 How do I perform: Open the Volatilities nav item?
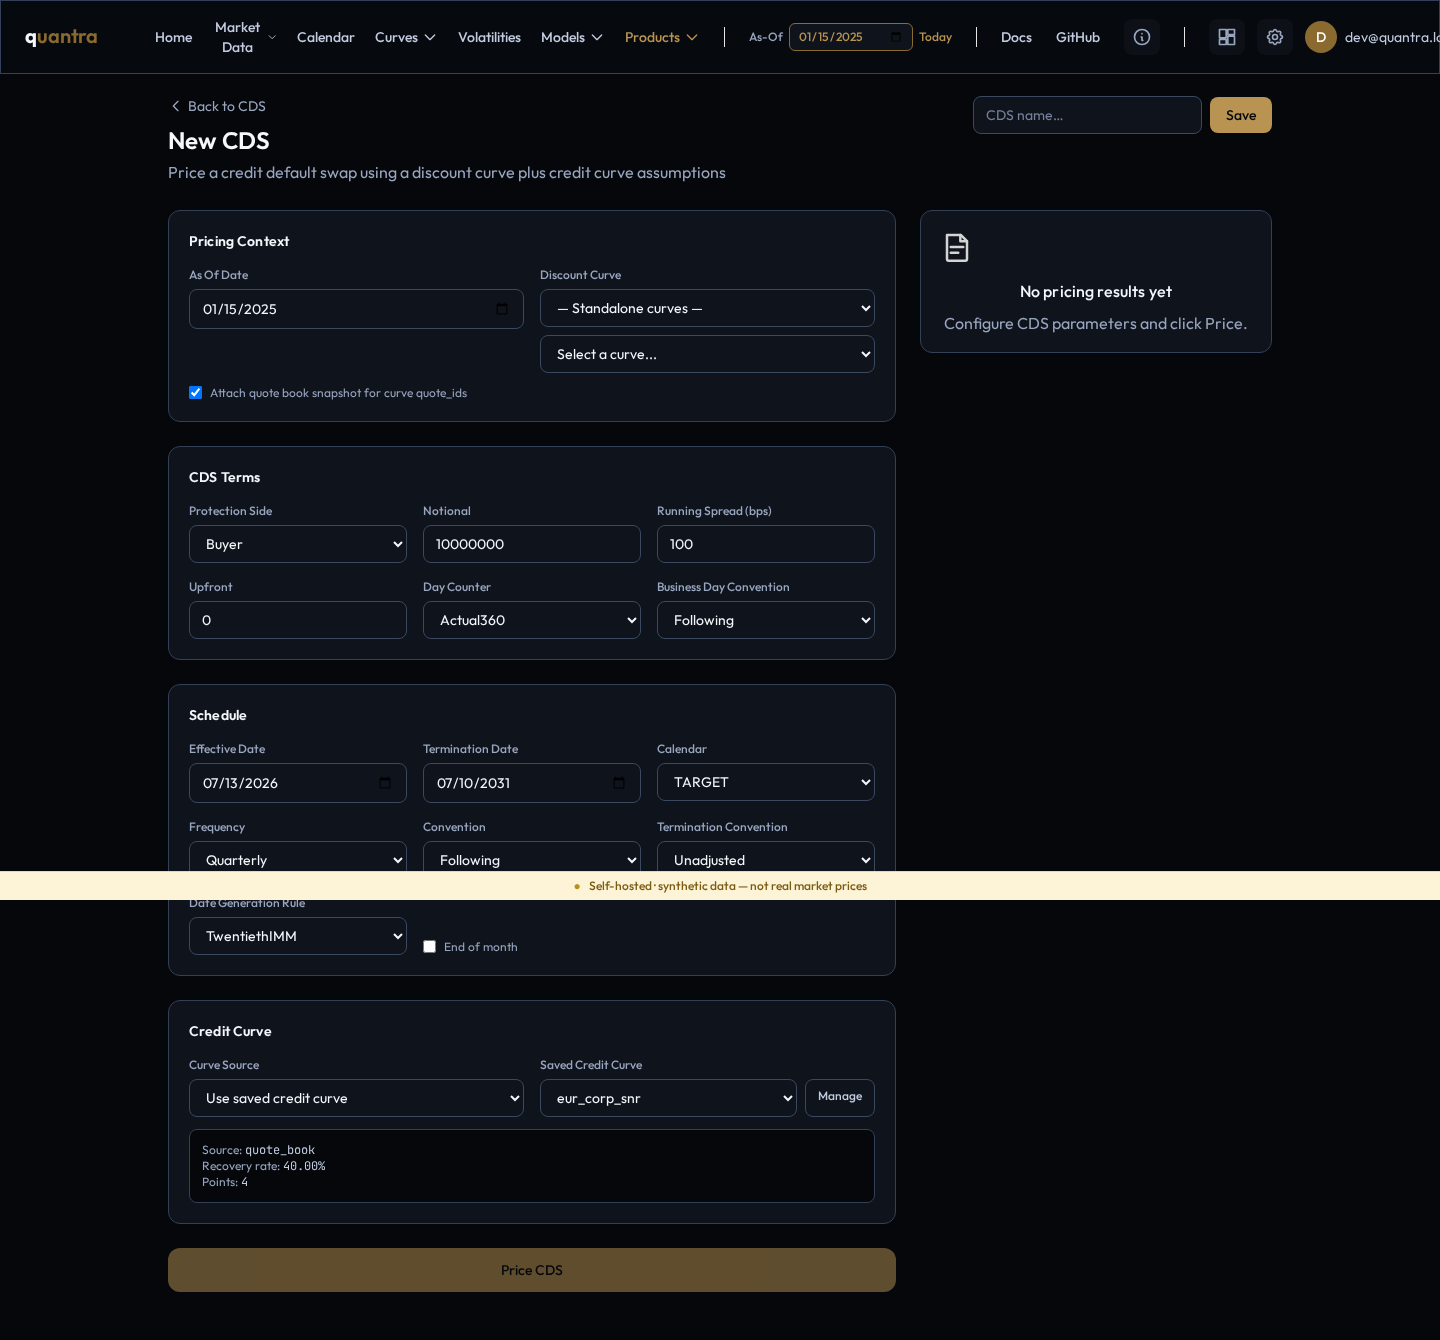[x=489, y=37]
